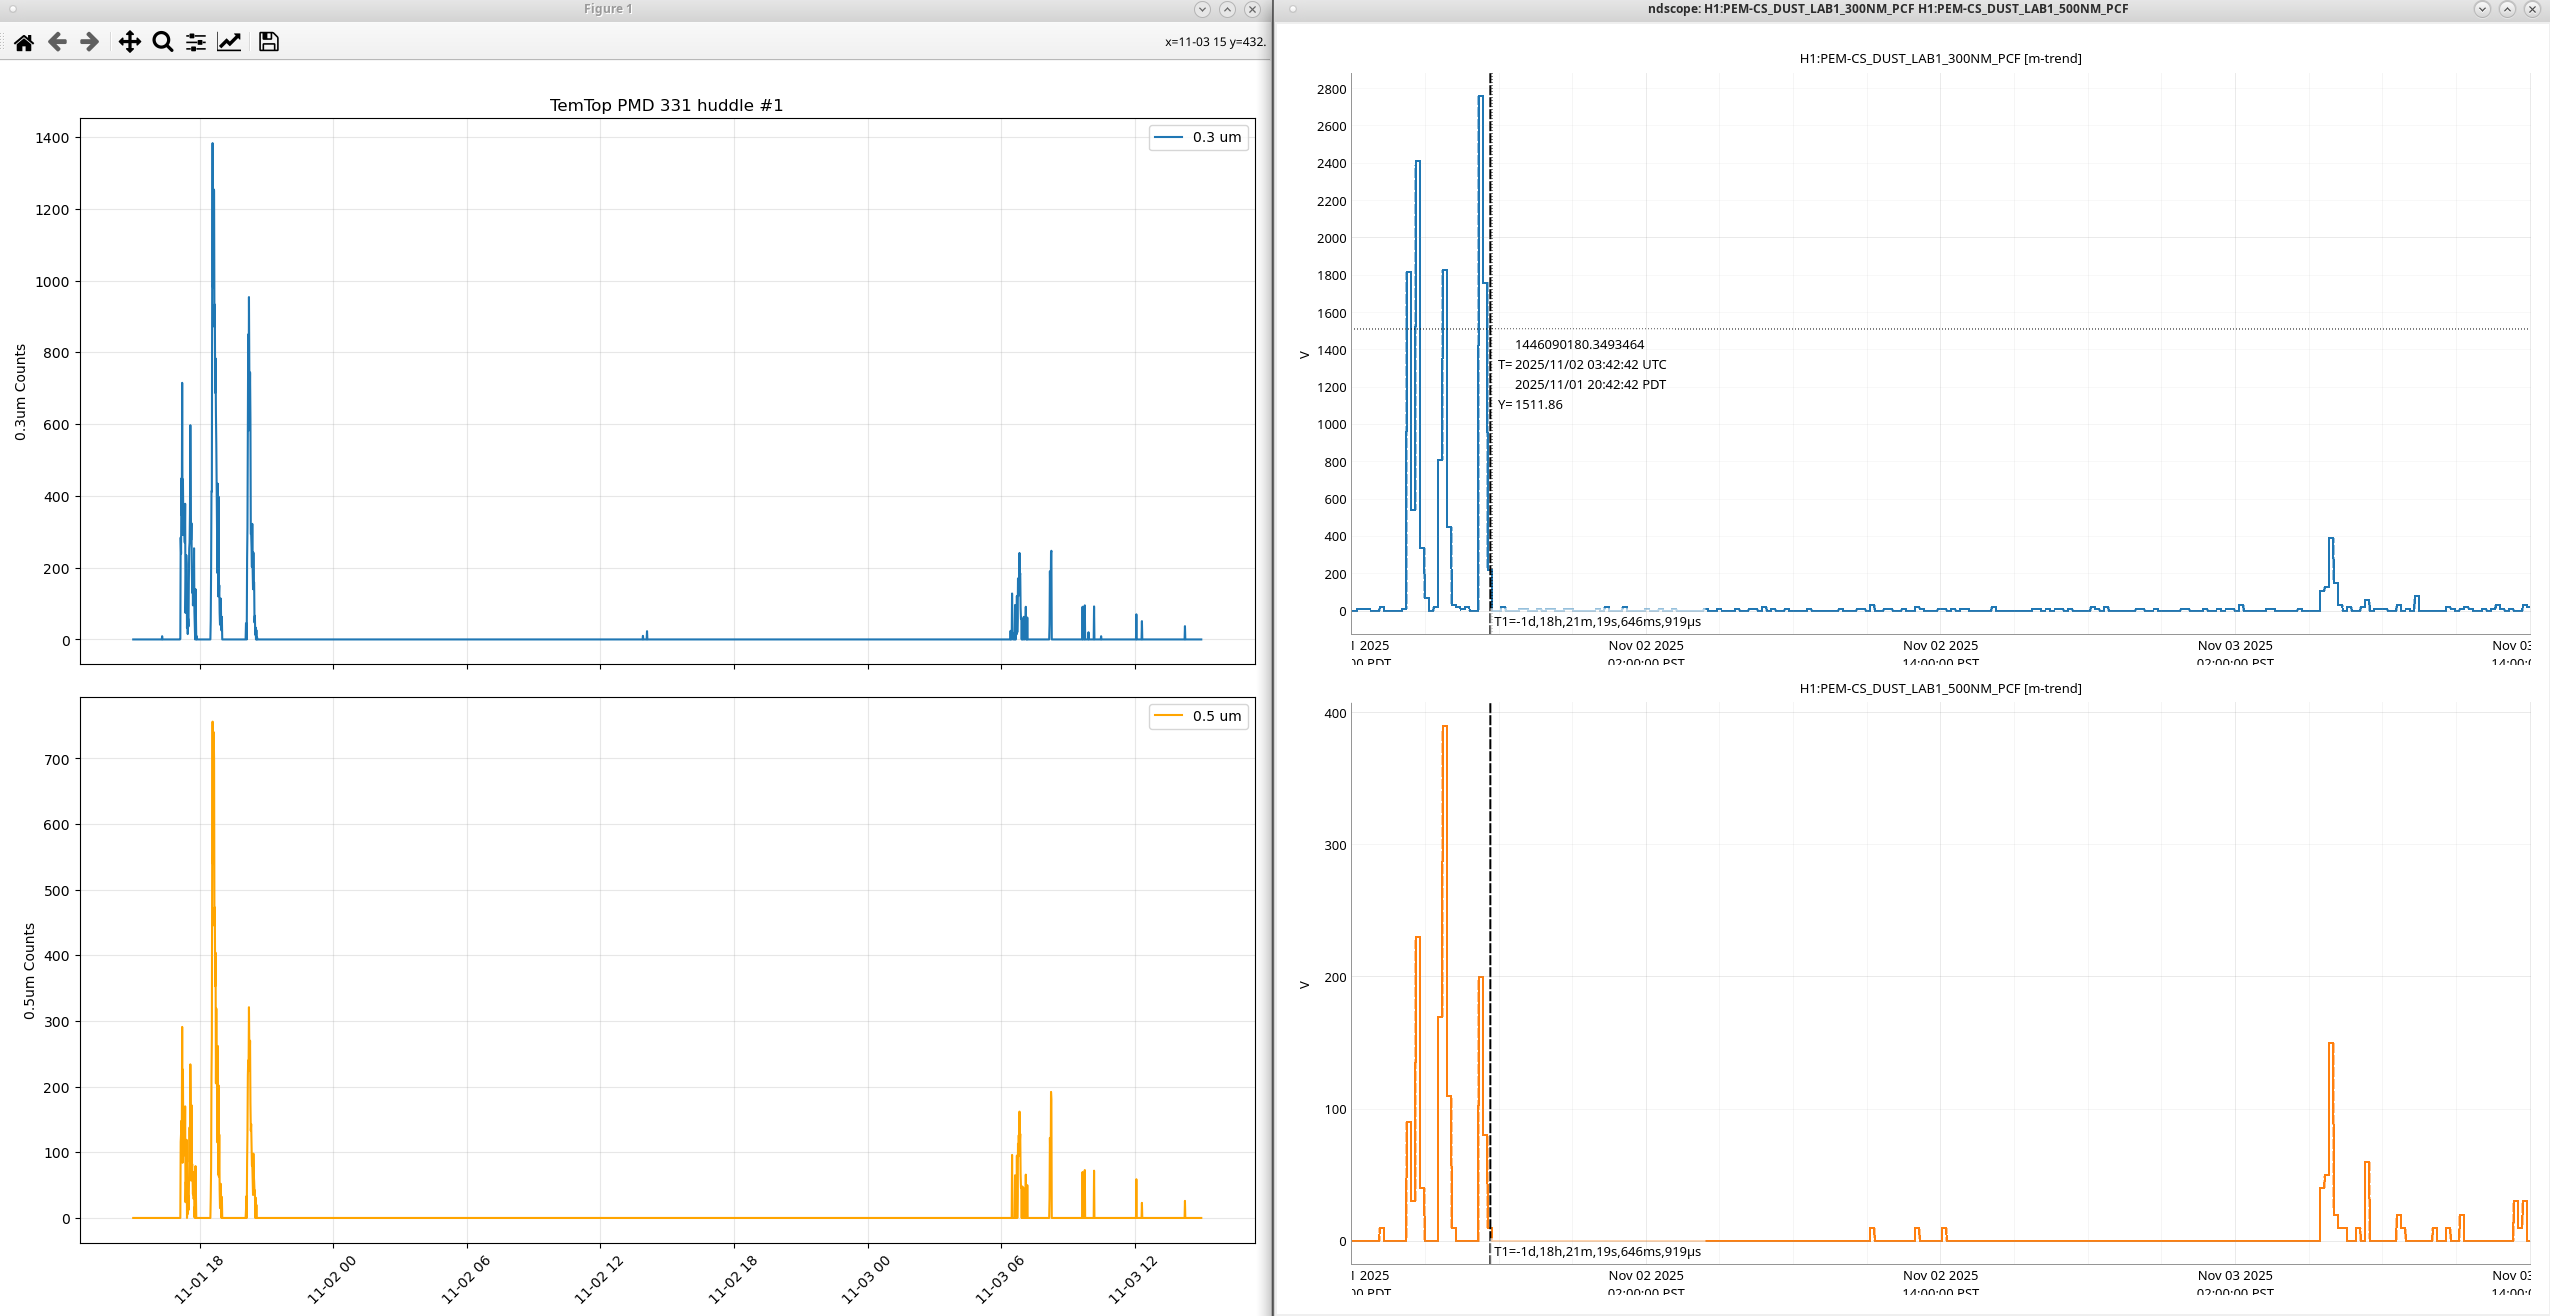Minimize the ndscope window with the down chevron
Viewport: 2550px width, 1316px height.
click(2482, 9)
